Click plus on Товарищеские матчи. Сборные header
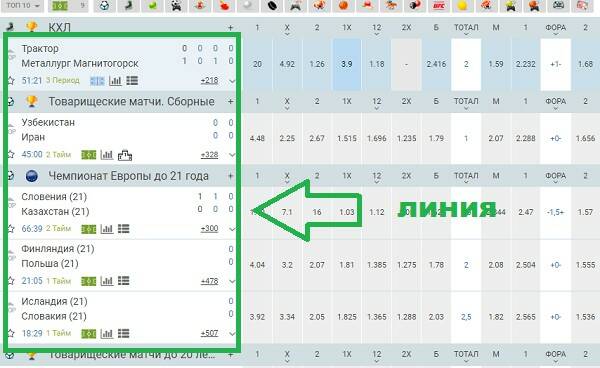 click(230, 102)
